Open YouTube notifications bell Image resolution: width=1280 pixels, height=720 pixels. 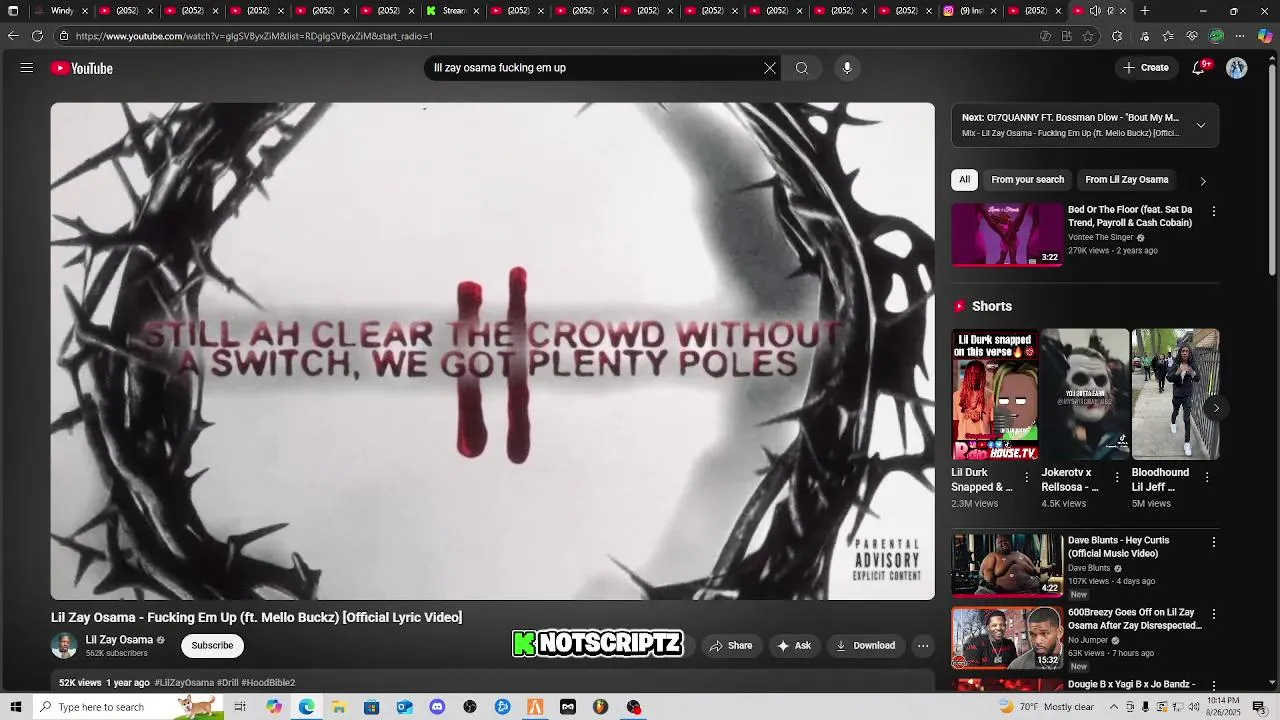(1199, 68)
